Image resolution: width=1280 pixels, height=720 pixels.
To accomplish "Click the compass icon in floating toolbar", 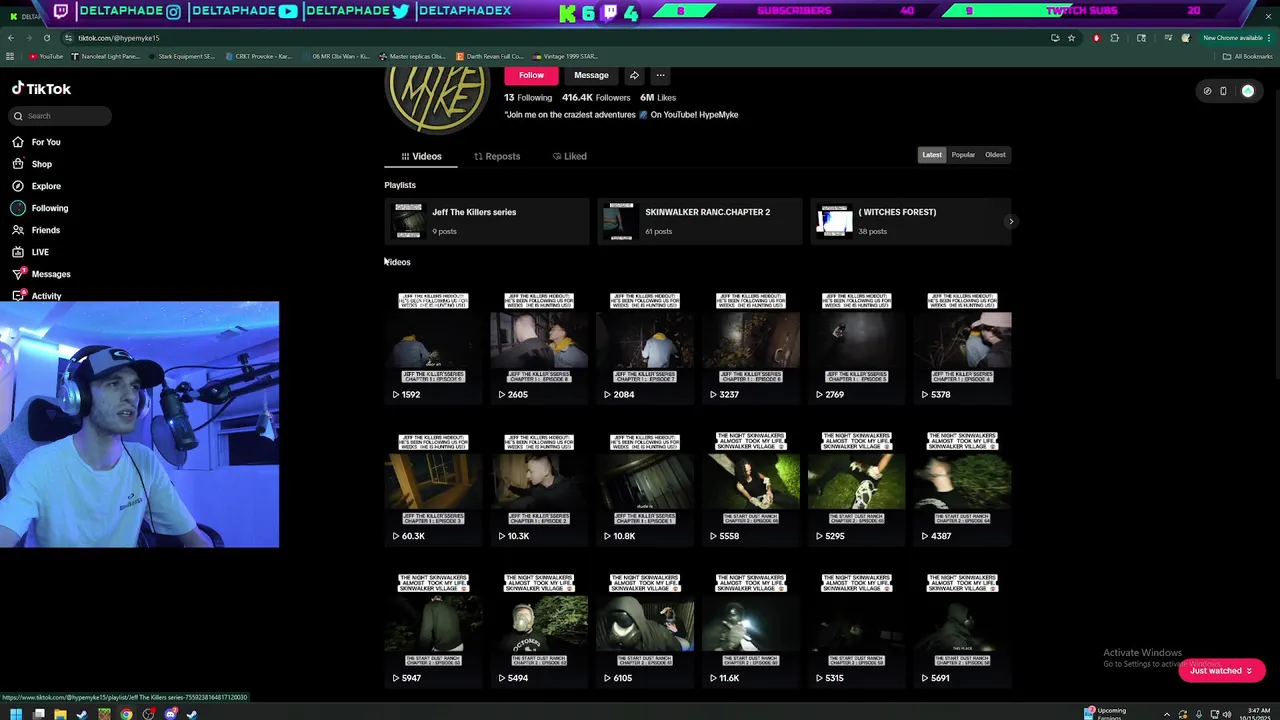I will pos(1207,91).
